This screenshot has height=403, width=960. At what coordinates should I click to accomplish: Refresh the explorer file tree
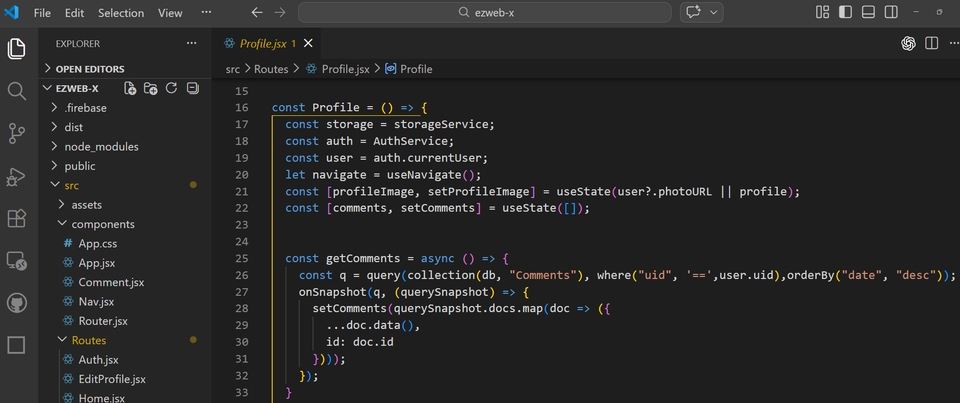click(x=171, y=88)
